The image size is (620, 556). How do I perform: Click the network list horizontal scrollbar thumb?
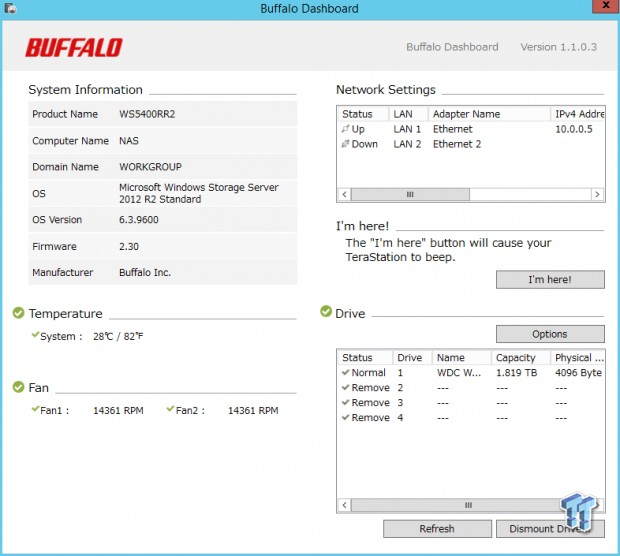(410, 195)
